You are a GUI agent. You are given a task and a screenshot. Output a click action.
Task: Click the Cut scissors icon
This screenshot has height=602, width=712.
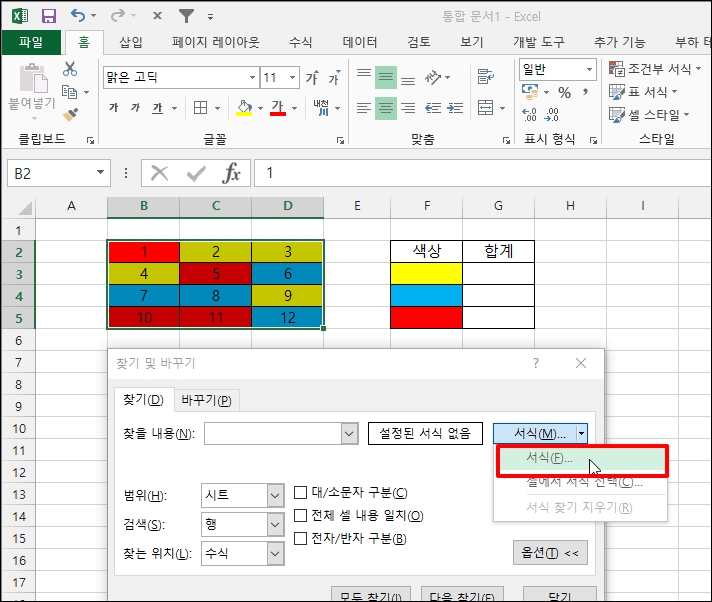click(x=70, y=69)
